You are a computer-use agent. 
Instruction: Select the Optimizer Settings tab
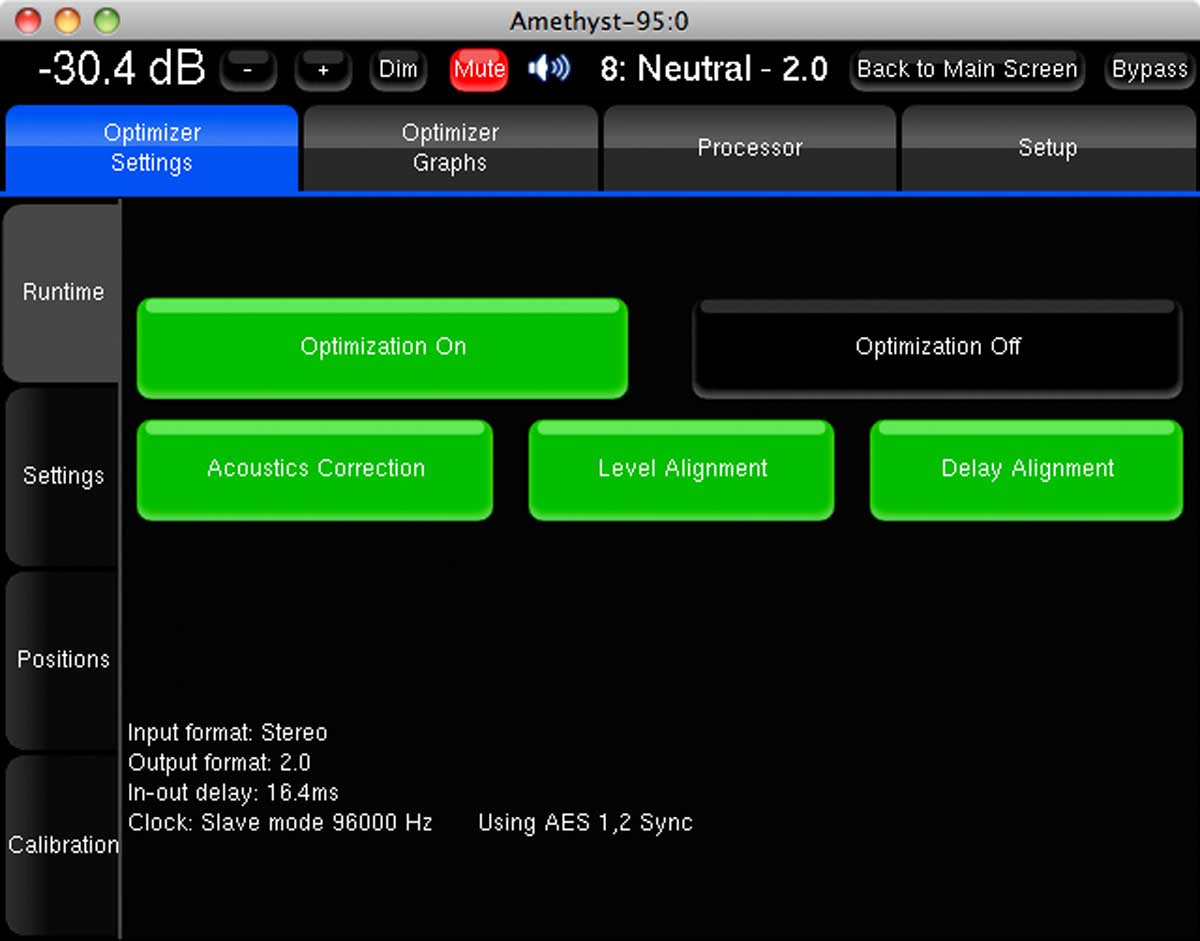pyautogui.click(x=152, y=148)
